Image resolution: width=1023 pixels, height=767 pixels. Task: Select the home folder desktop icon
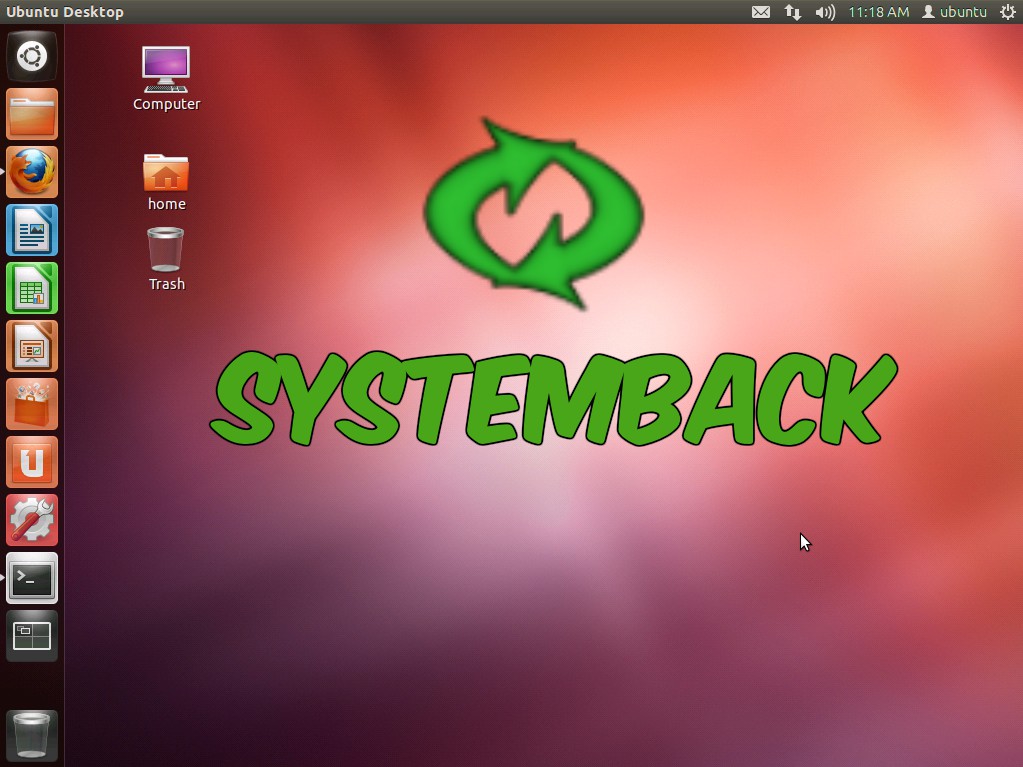click(x=166, y=183)
